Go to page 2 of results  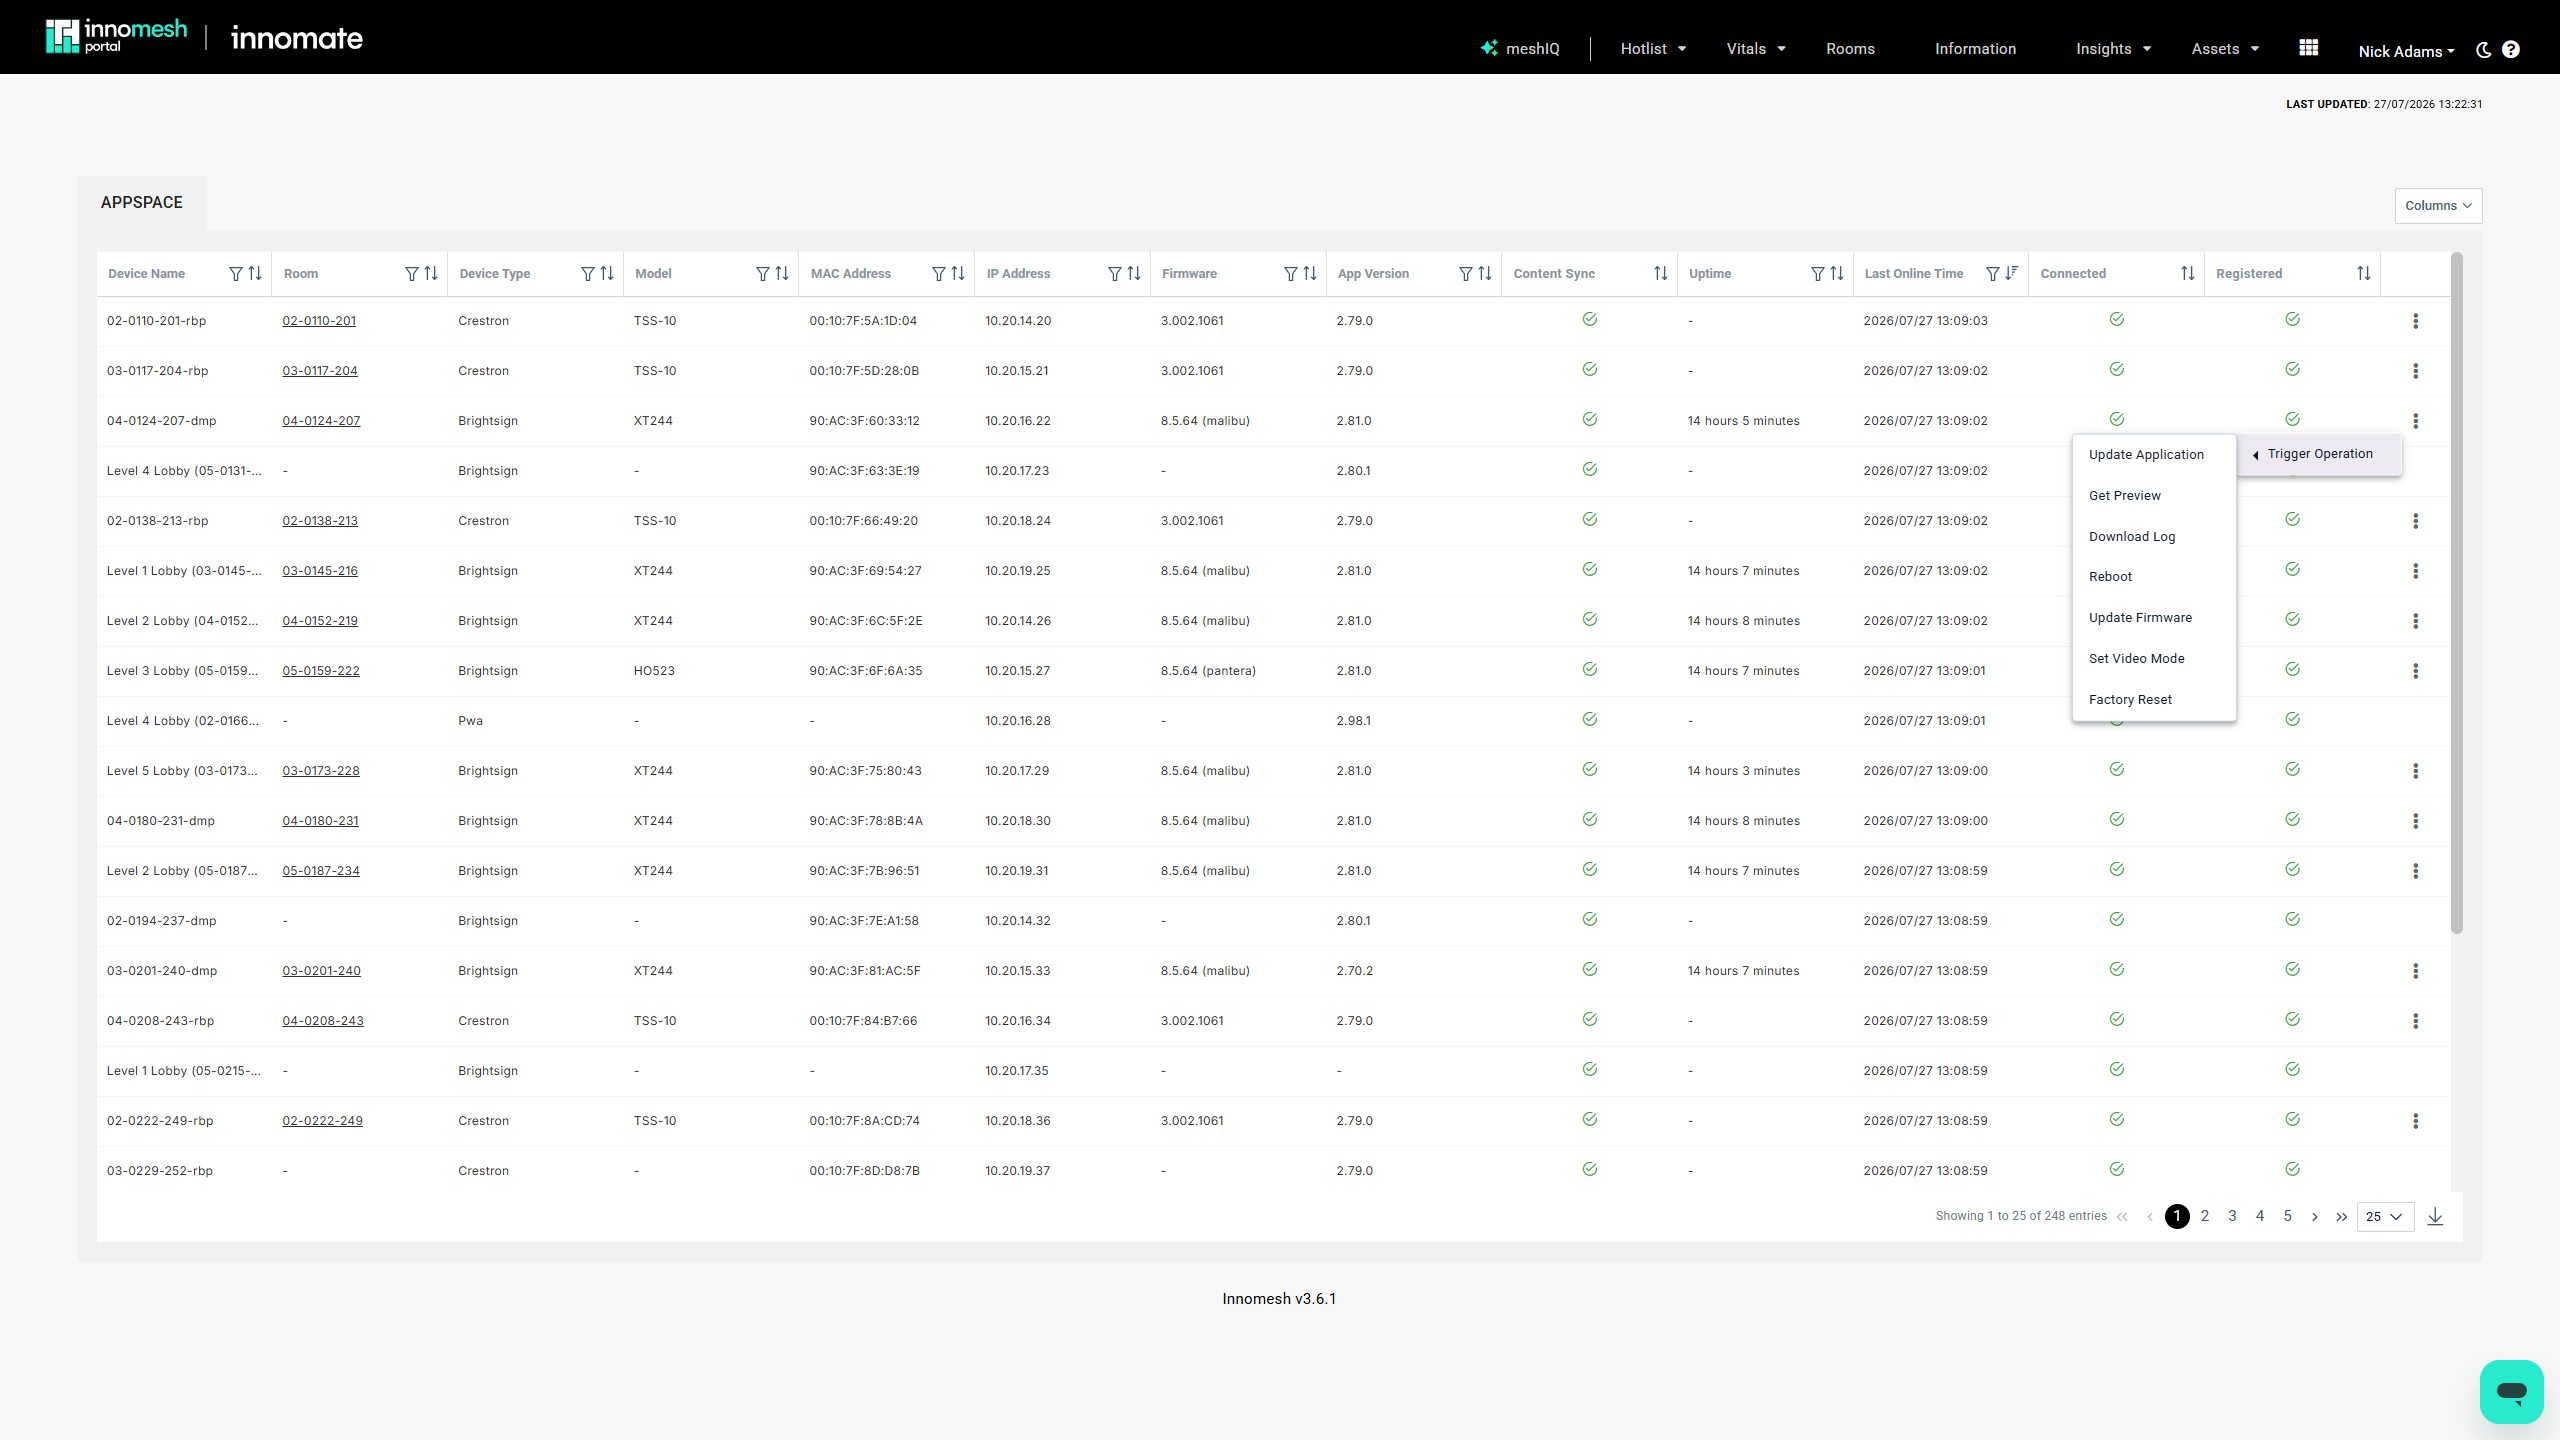point(2205,1216)
